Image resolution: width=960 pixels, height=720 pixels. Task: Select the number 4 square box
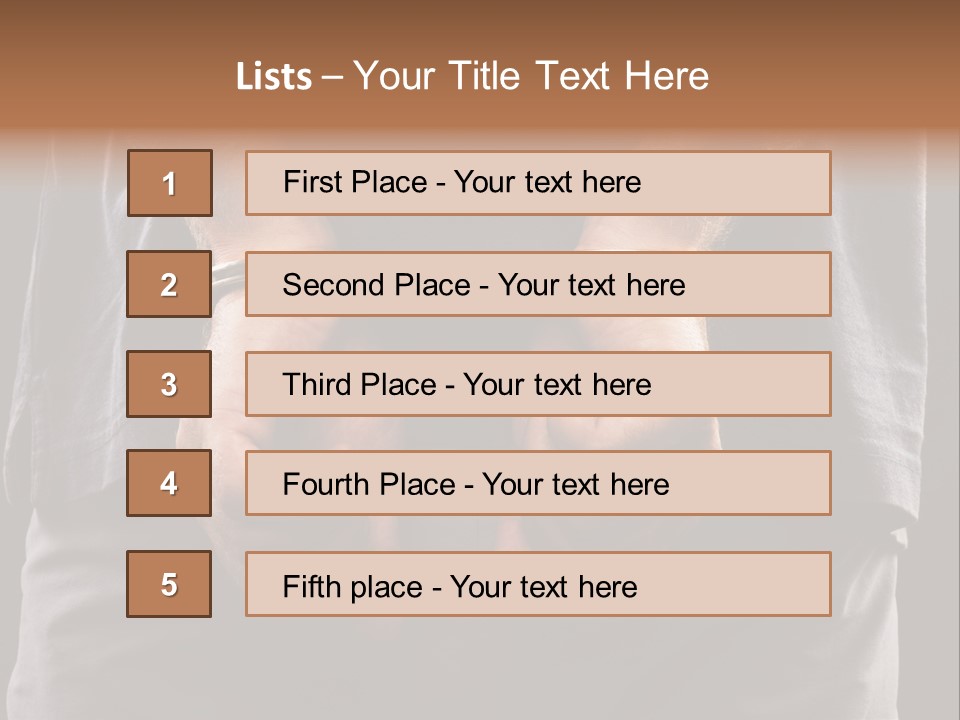click(169, 483)
